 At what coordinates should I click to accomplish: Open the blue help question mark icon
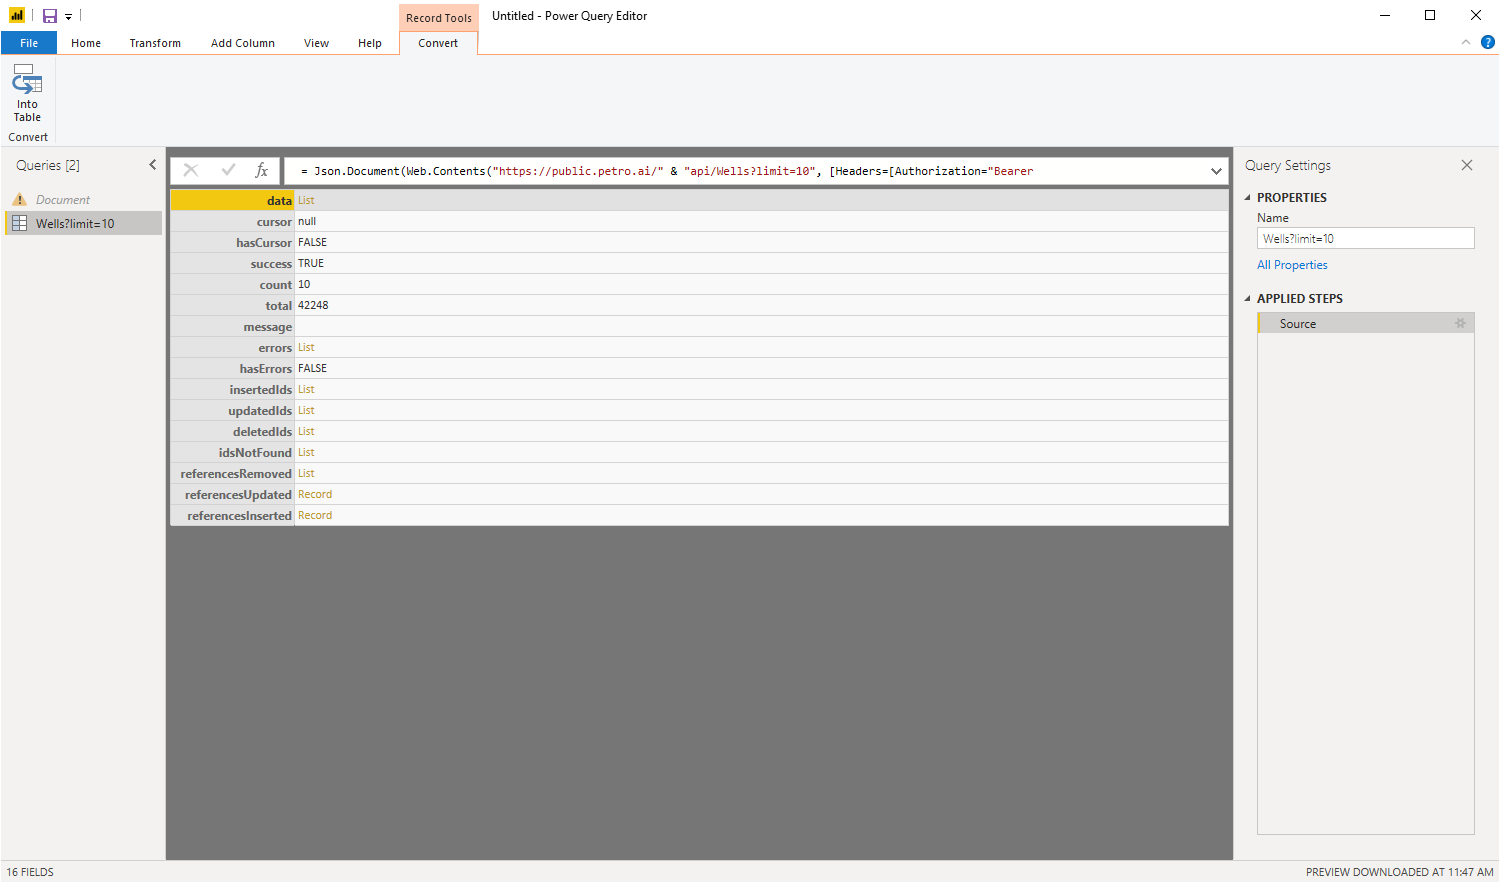[1487, 42]
